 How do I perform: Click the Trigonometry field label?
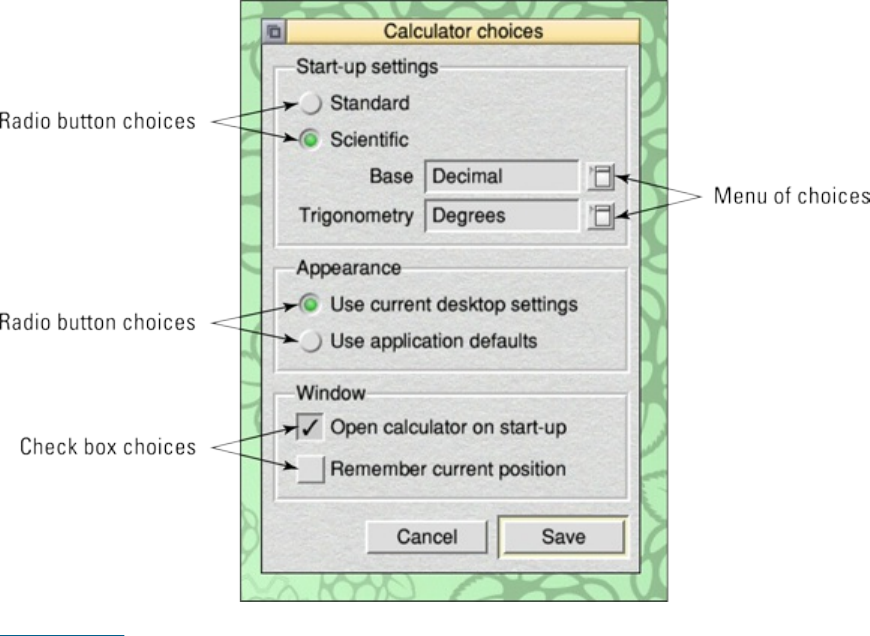[355, 215]
